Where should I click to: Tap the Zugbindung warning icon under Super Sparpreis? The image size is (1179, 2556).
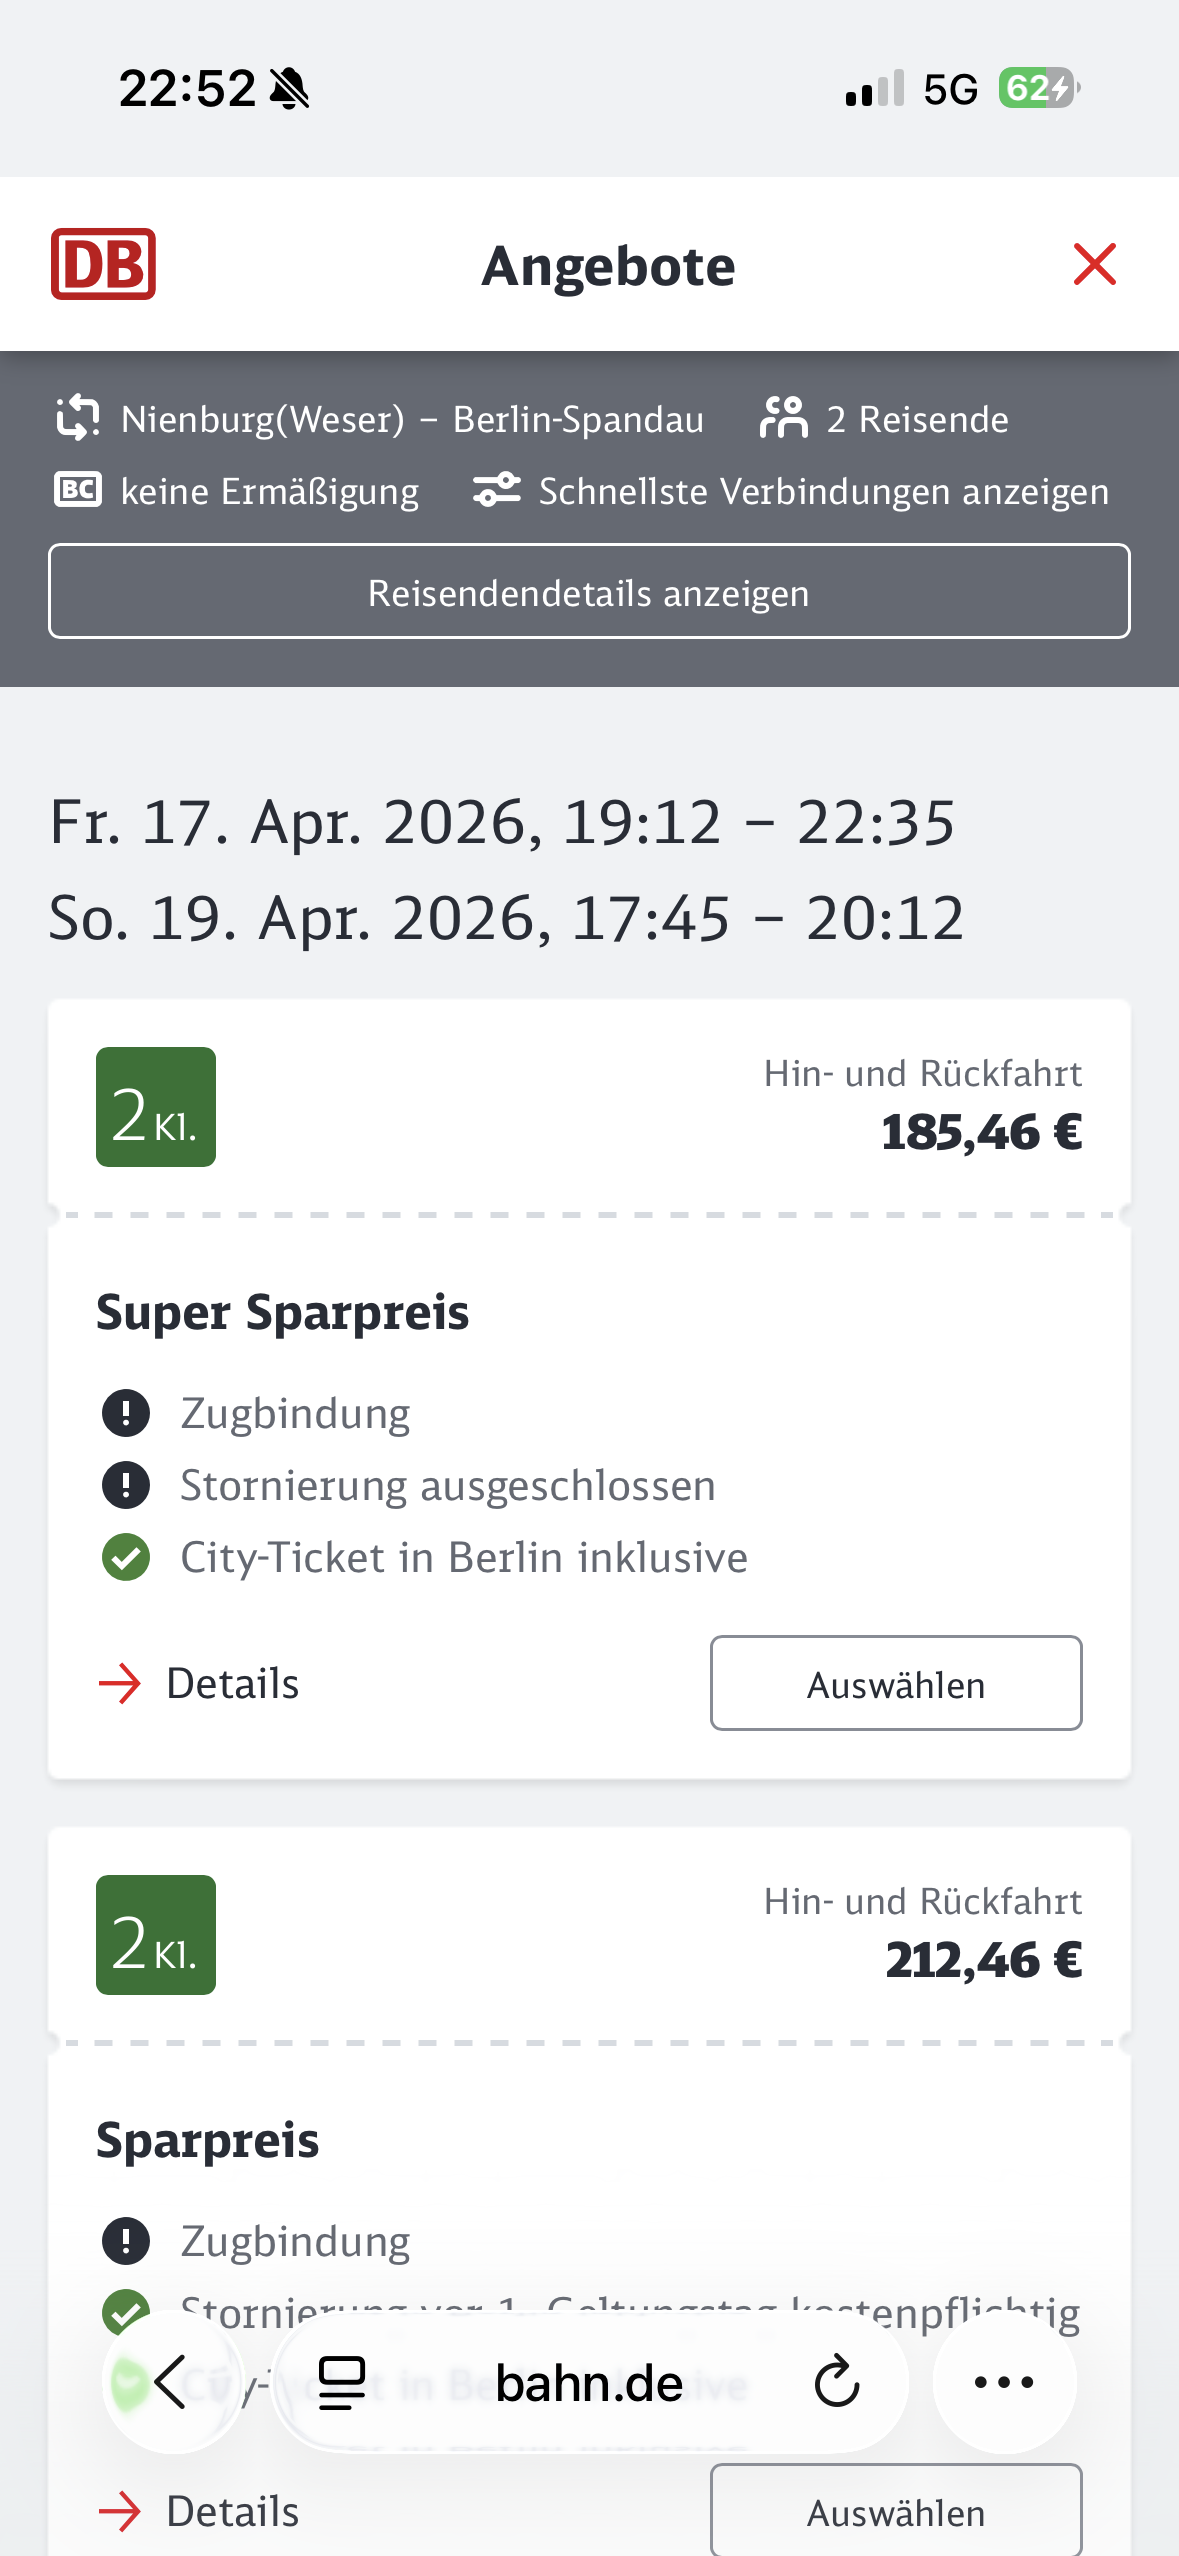pyautogui.click(x=126, y=1413)
